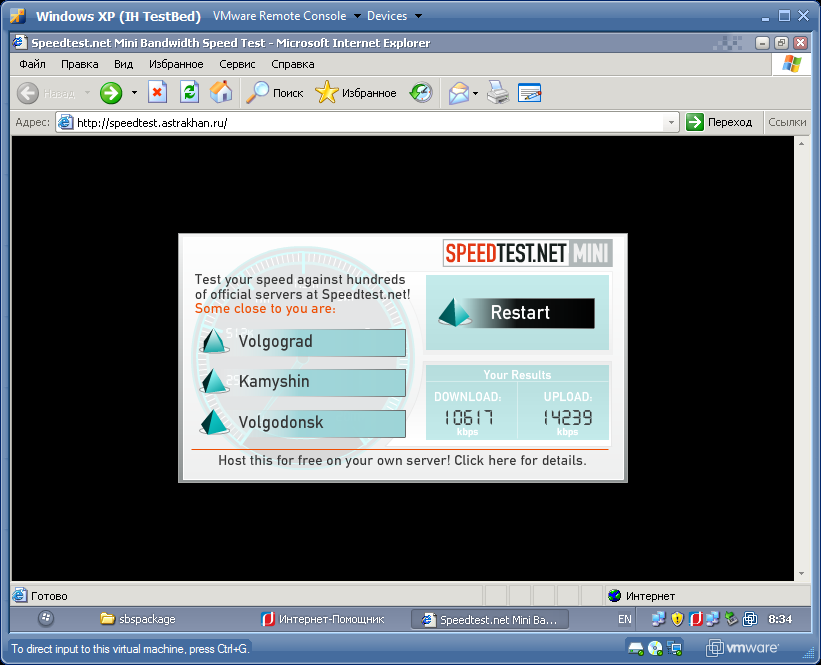Open the Справка menu
821x665 pixels.
pos(293,64)
